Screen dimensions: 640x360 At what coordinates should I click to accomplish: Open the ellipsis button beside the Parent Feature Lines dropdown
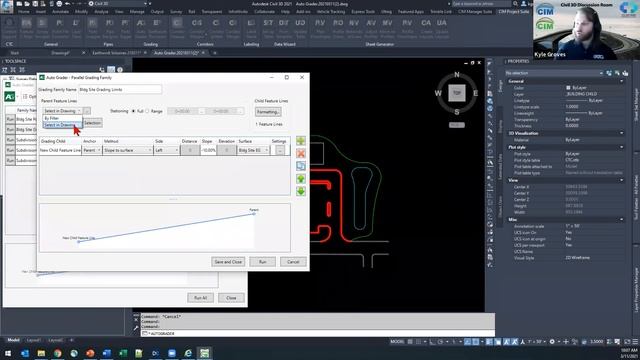(87, 111)
